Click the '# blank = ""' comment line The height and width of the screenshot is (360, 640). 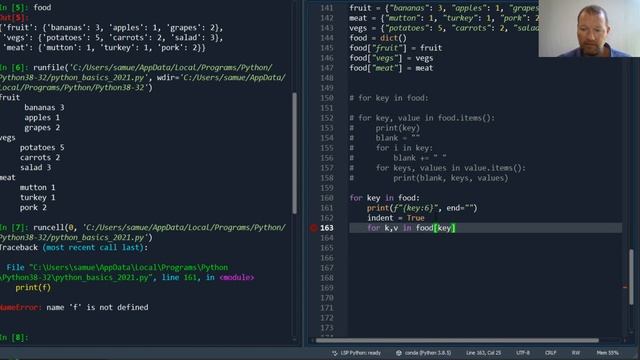tap(384, 138)
